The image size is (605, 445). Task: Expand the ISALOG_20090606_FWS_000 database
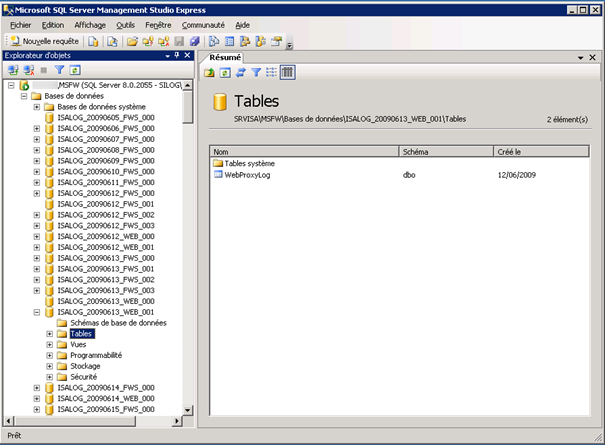click(x=37, y=129)
